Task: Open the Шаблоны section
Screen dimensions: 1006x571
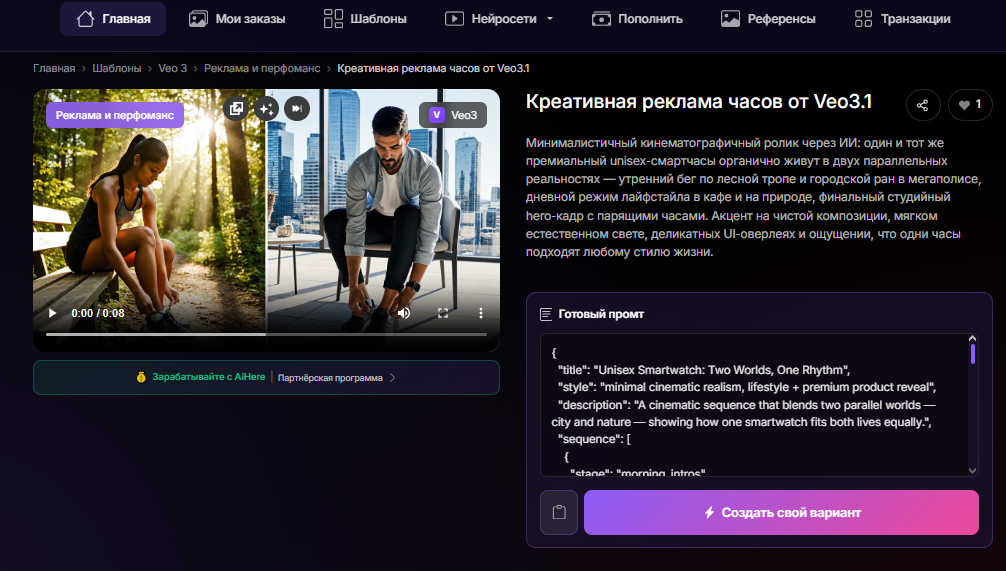Action: click(x=365, y=19)
